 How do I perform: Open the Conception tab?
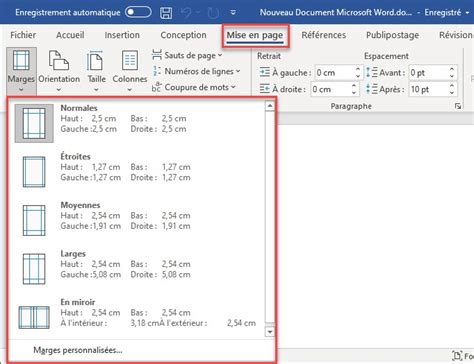[183, 35]
